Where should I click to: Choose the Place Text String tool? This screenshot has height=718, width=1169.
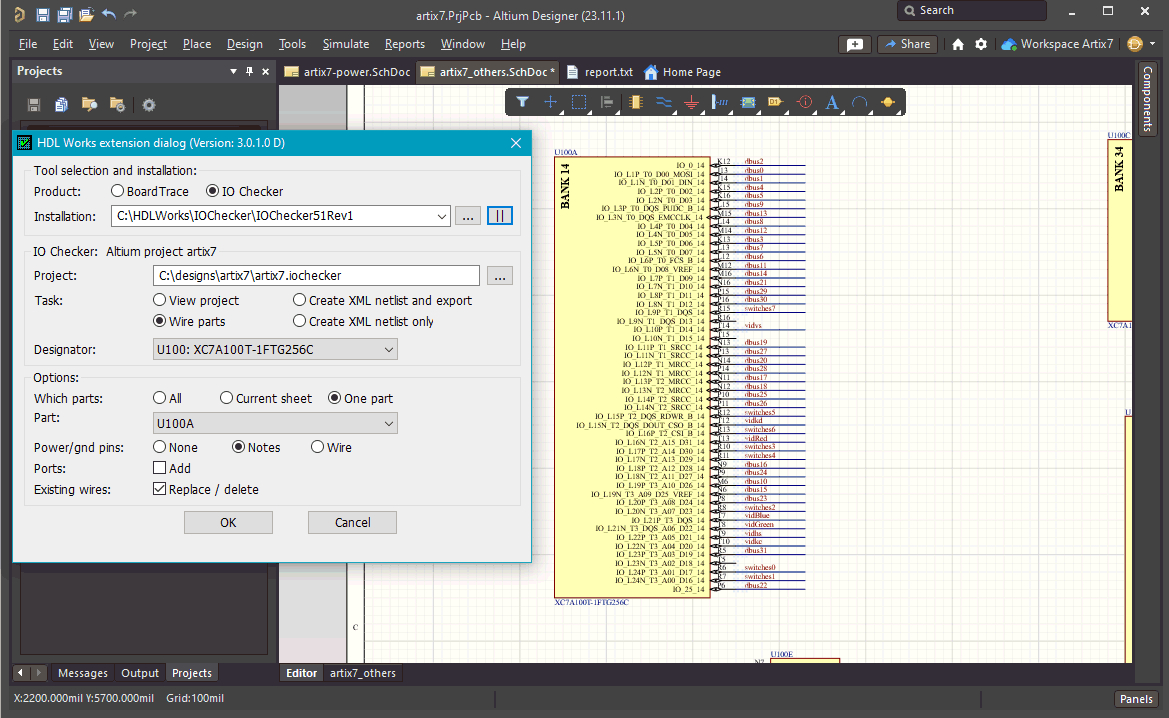tap(832, 102)
